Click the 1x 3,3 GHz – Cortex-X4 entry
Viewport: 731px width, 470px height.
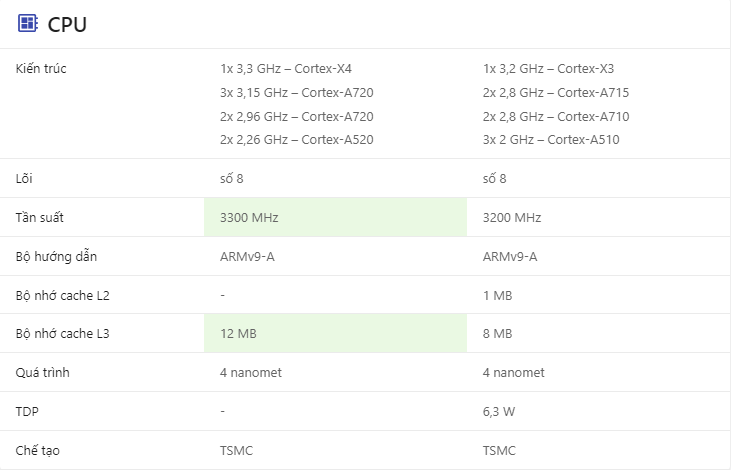[x=286, y=69]
